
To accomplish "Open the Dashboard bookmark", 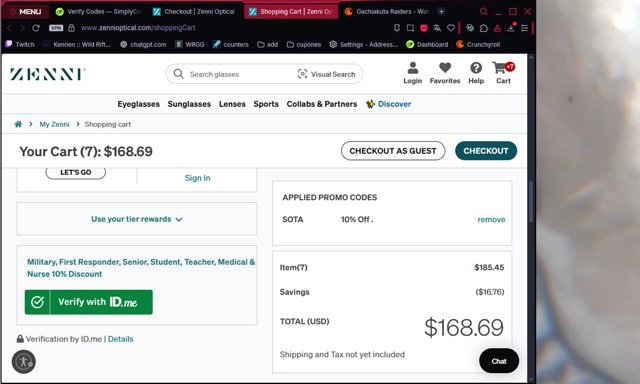I will [x=427, y=44].
